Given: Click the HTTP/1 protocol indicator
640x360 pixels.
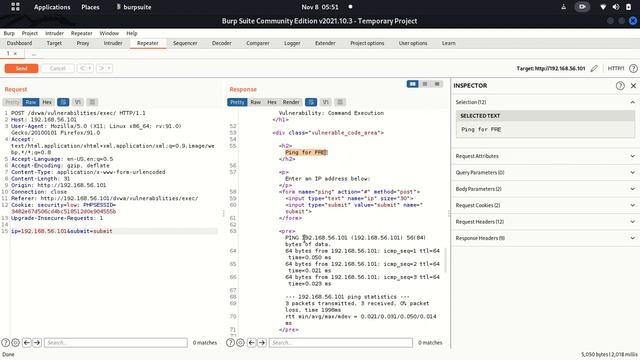Looking at the screenshot, I should tap(616, 68).
